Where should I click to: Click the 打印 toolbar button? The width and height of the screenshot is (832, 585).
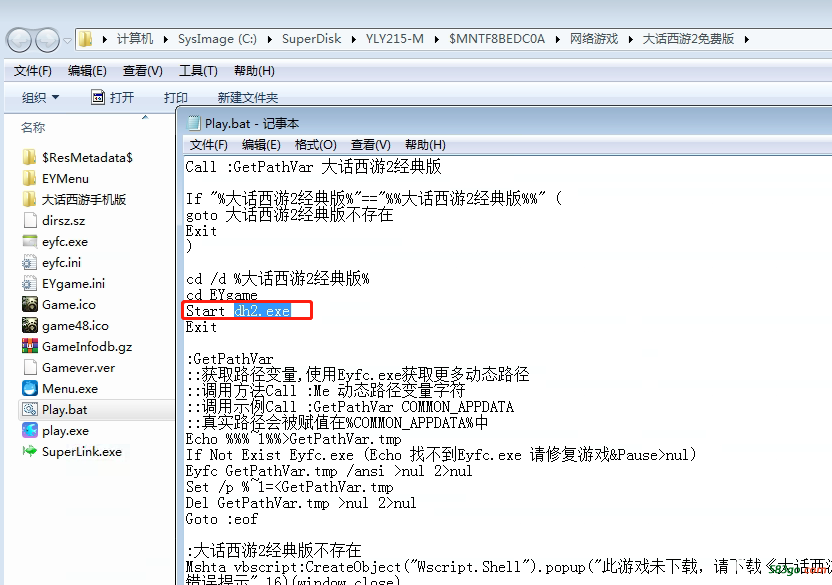176,98
